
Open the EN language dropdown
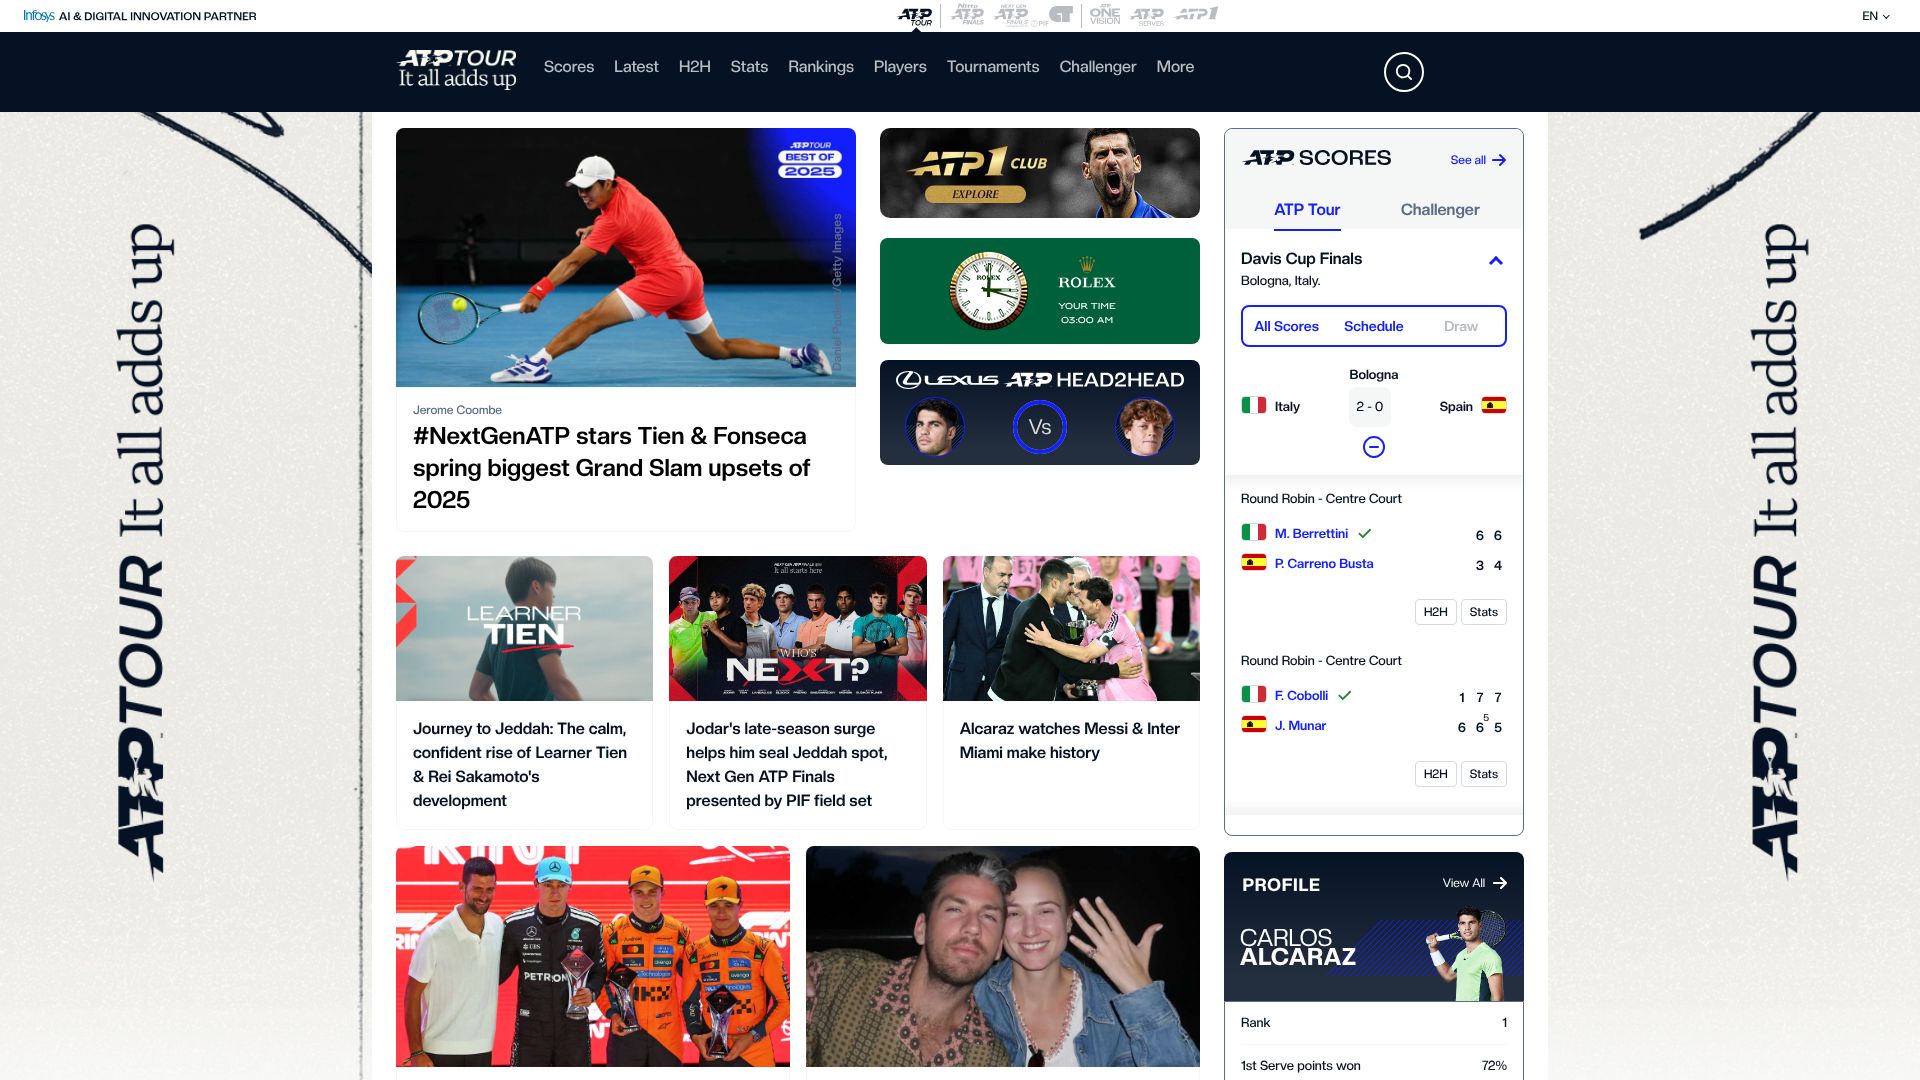1875,16
